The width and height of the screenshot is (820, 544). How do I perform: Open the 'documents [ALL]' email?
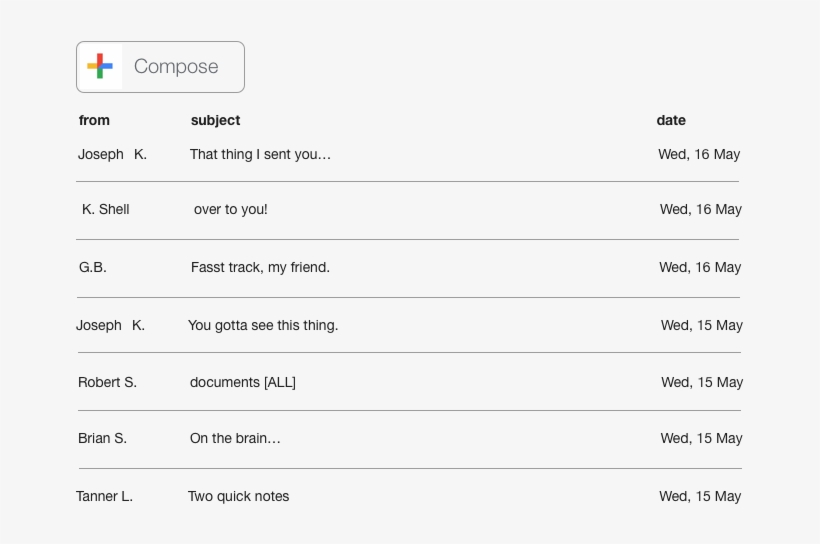coord(243,382)
